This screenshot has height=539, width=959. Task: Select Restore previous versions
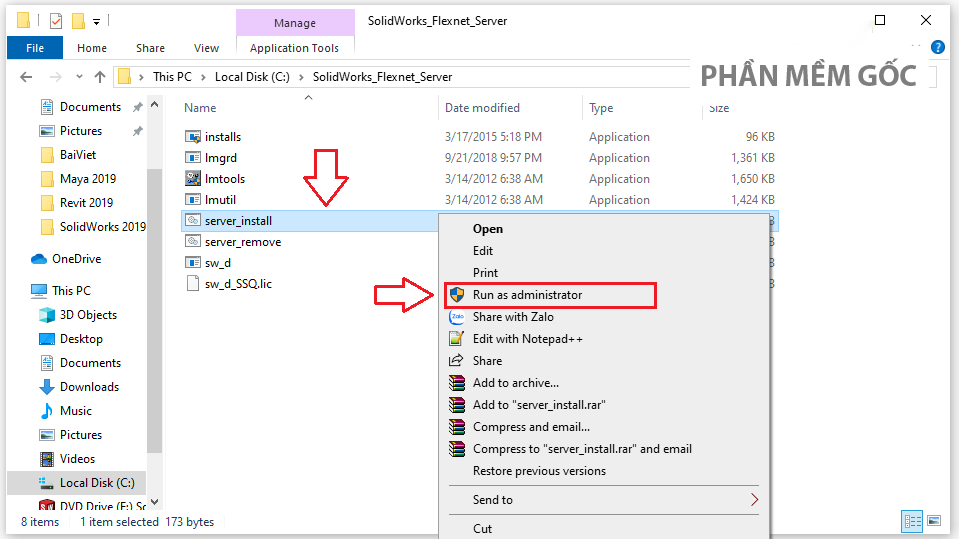click(x=539, y=471)
